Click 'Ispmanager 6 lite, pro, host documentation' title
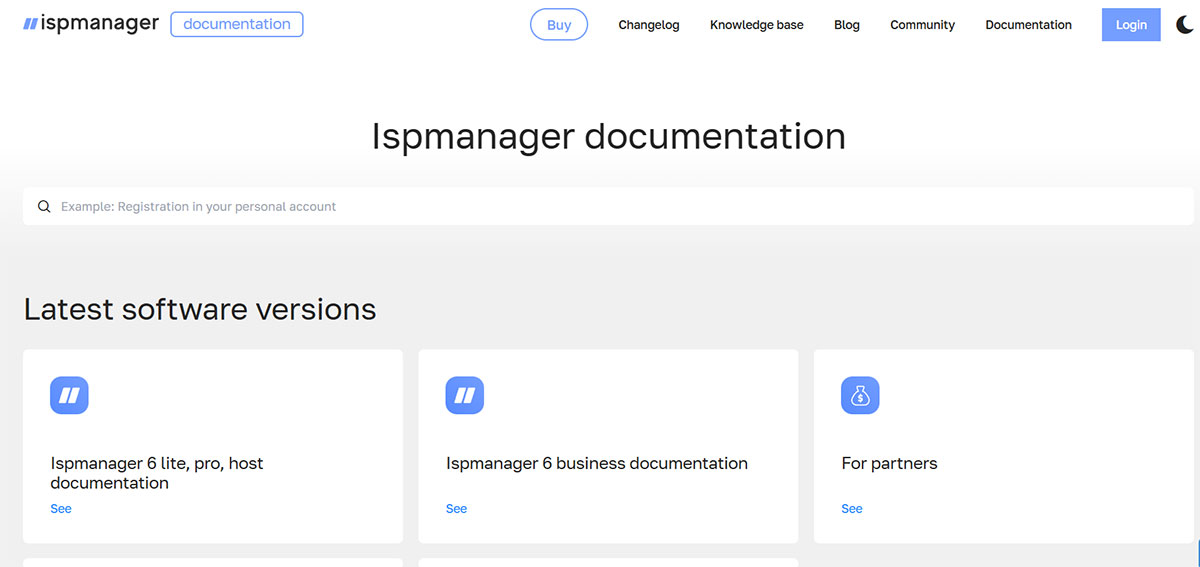The width and height of the screenshot is (1200, 567). click(x=157, y=473)
